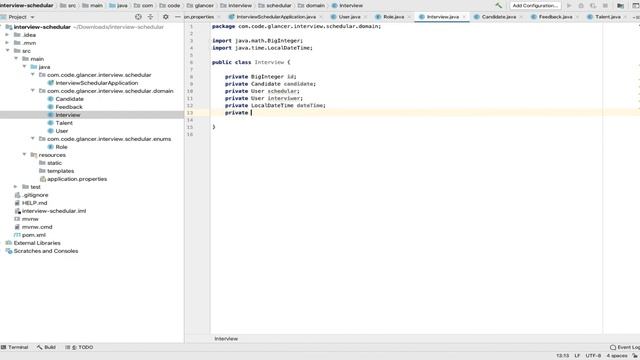Screen dimensions: 640x360
Task: Click the InterviewSchedularApplication class icon in tree
Action: [x=51, y=83]
